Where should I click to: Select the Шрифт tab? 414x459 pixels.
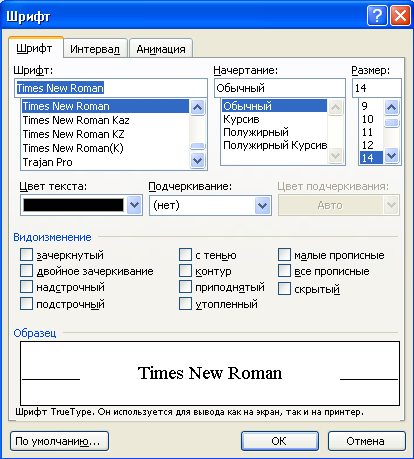pos(35,48)
